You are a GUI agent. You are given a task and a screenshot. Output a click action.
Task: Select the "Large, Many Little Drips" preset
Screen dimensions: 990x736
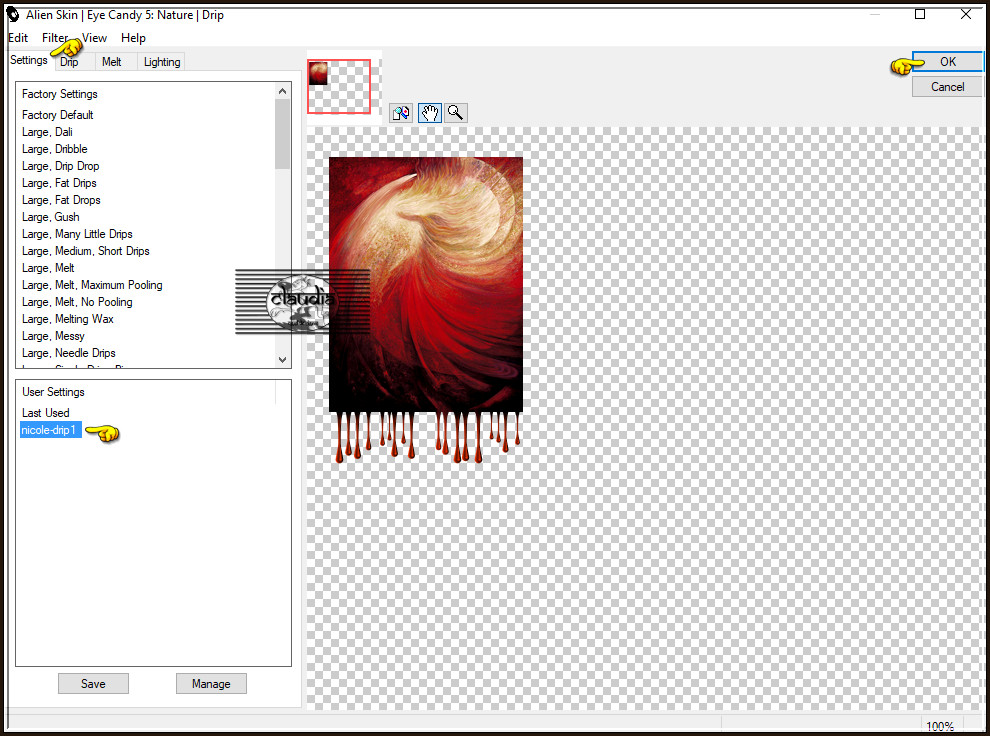tap(77, 234)
